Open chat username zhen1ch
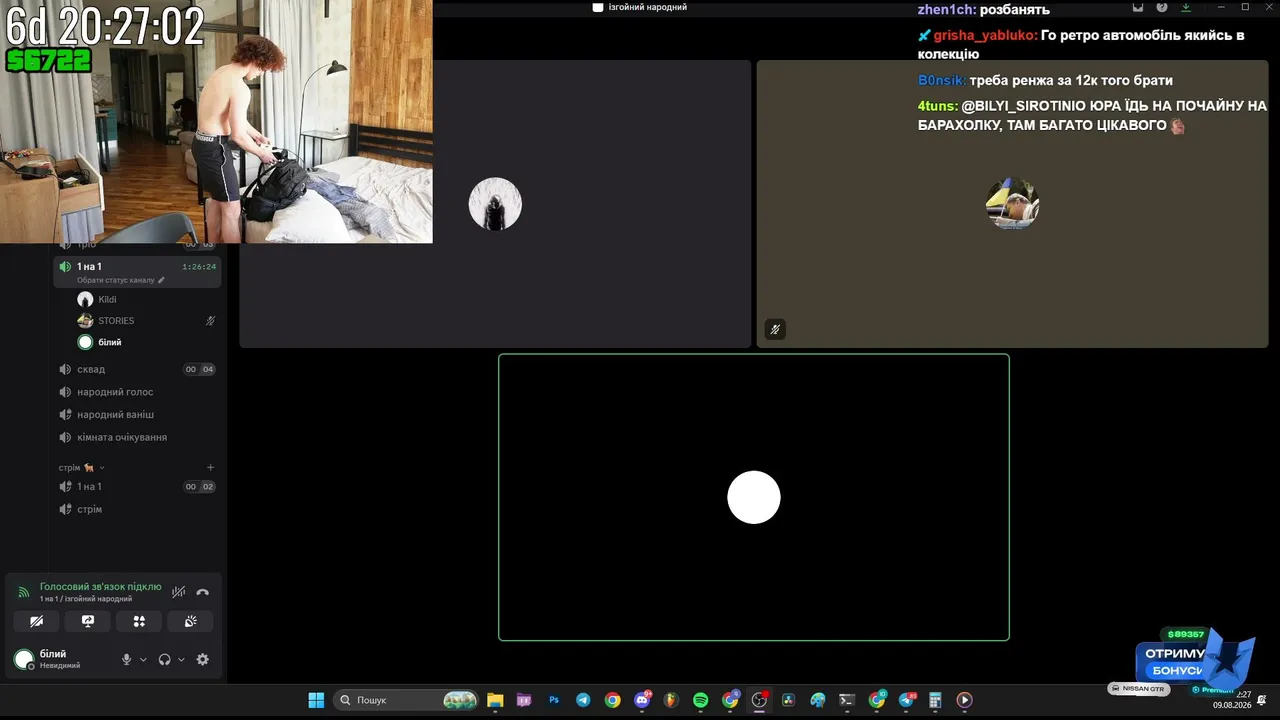The width and height of the screenshot is (1280, 720). 947,10
